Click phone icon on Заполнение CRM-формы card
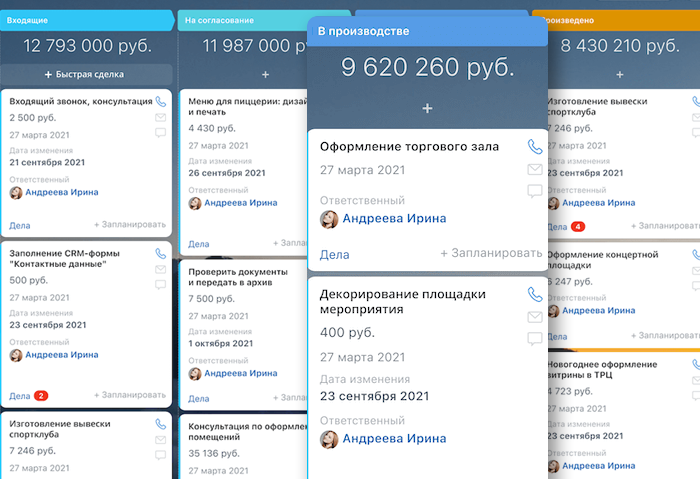Screen dimensions: 700x479 [x=161, y=254]
